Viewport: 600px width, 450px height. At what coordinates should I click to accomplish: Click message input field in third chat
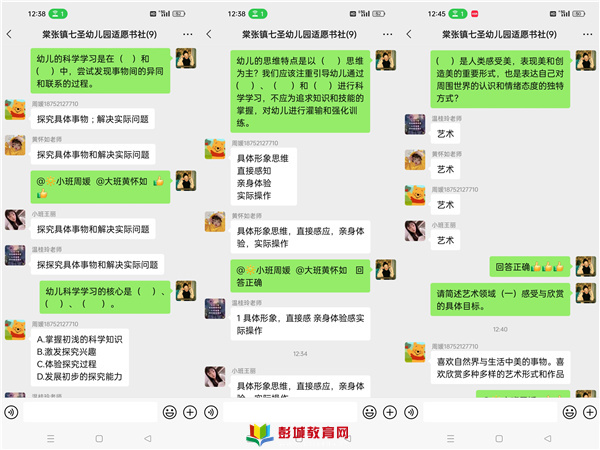(x=491, y=412)
